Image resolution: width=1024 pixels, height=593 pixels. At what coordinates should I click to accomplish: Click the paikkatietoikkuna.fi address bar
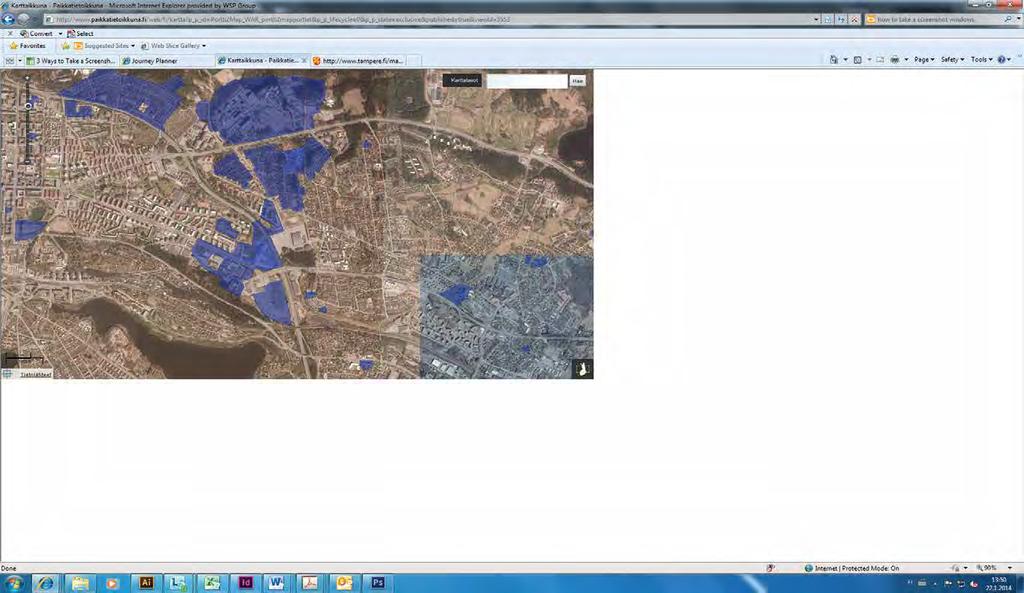pos(431,20)
